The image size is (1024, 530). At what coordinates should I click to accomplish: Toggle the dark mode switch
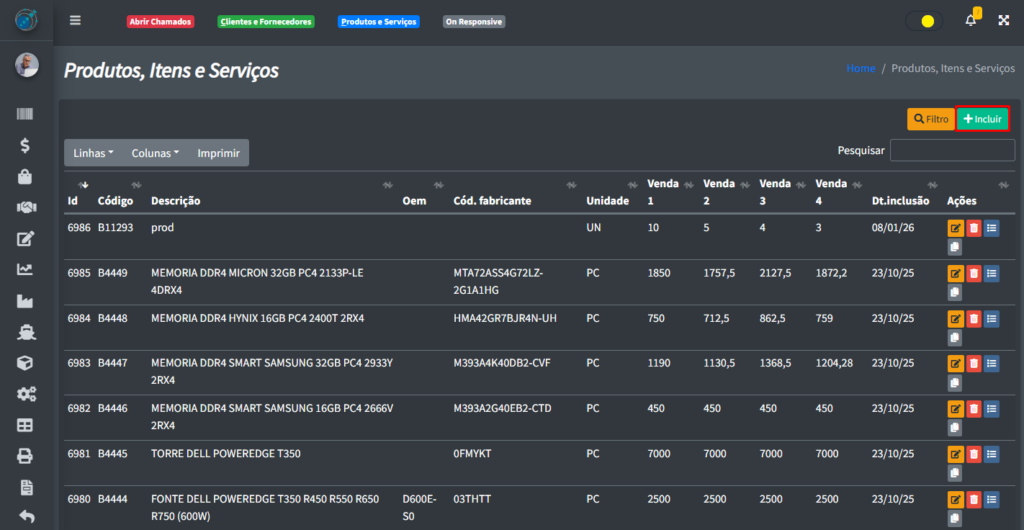pyautogui.click(x=922, y=21)
